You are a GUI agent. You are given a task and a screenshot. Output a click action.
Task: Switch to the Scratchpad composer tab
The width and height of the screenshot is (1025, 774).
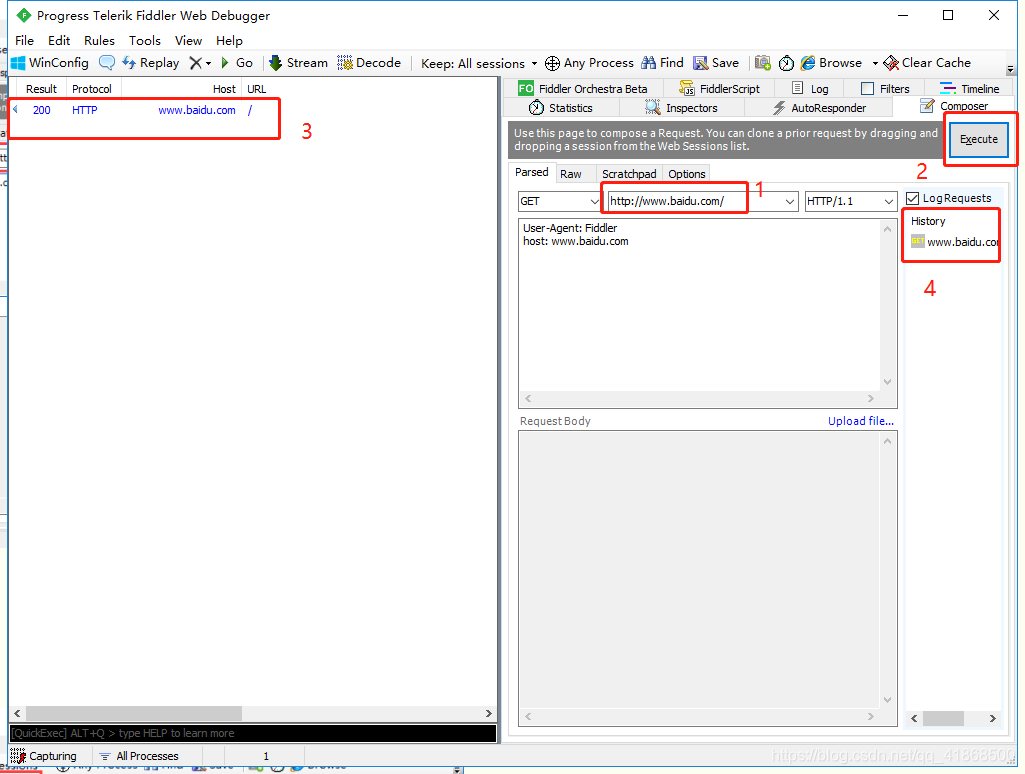[629, 174]
